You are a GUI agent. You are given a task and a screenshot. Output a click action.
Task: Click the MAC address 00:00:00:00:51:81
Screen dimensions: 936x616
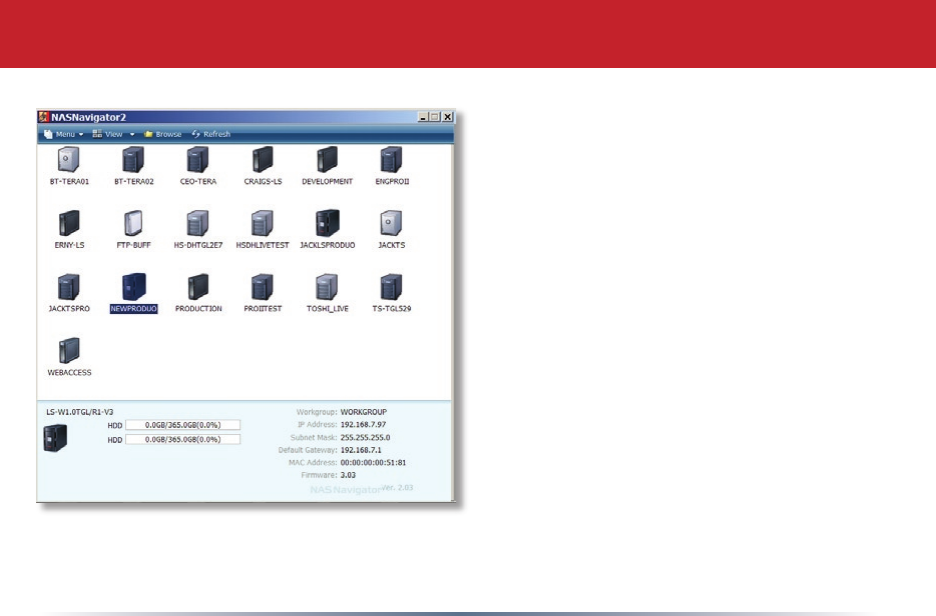pyautogui.click(x=373, y=463)
